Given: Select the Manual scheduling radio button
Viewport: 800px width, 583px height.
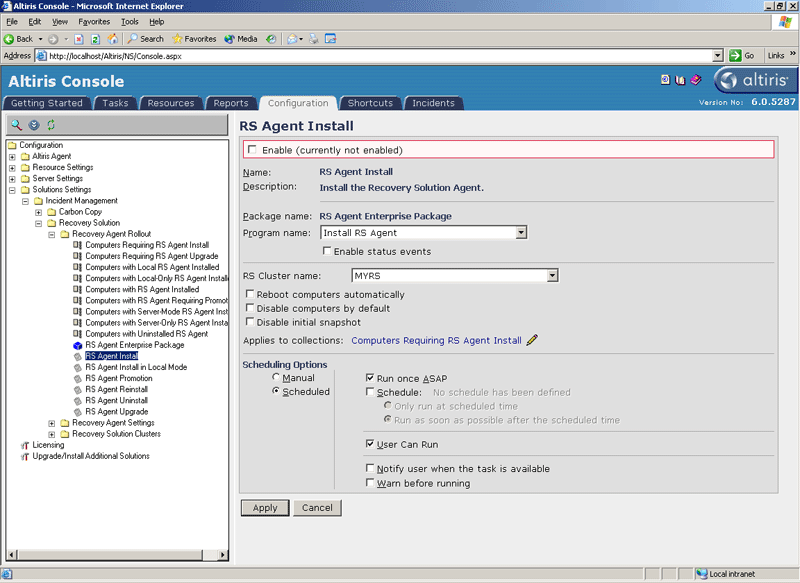Looking at the screenshot, I should click(x=277, y=378).
